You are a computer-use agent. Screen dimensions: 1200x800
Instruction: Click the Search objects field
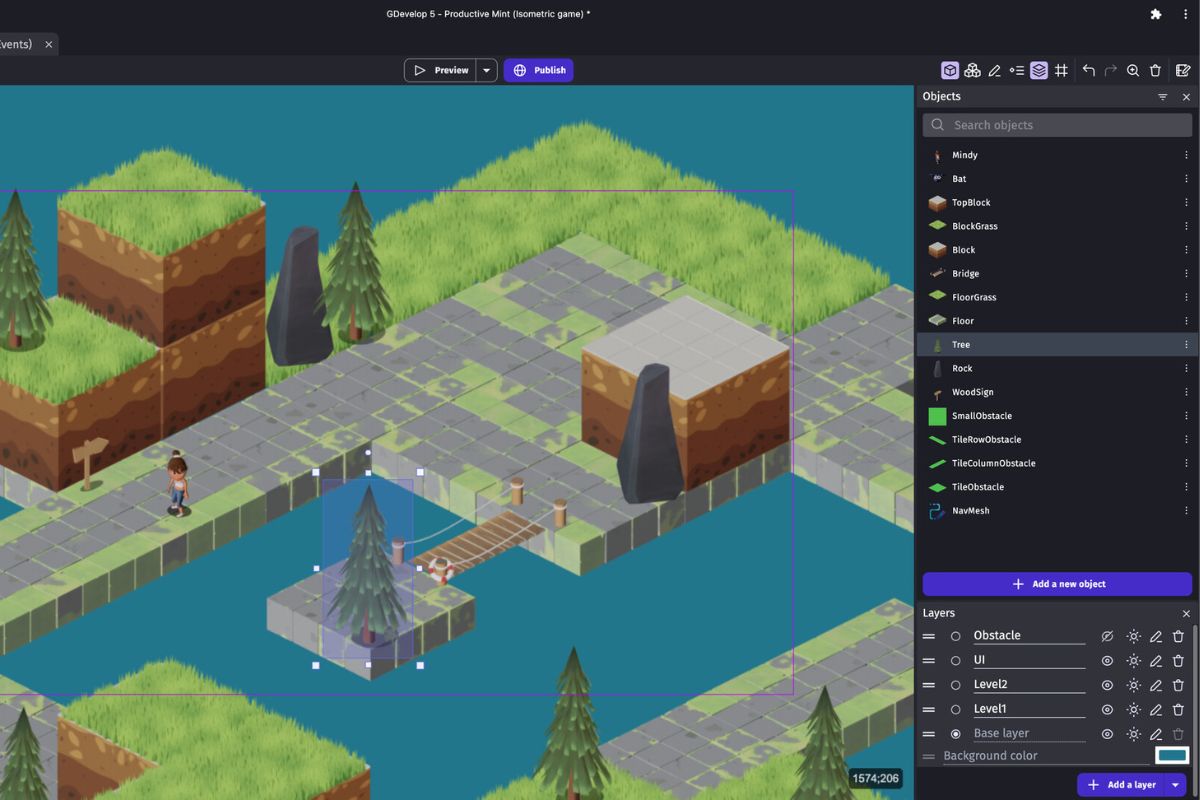pyautogui.click(x=1057, y=125)
